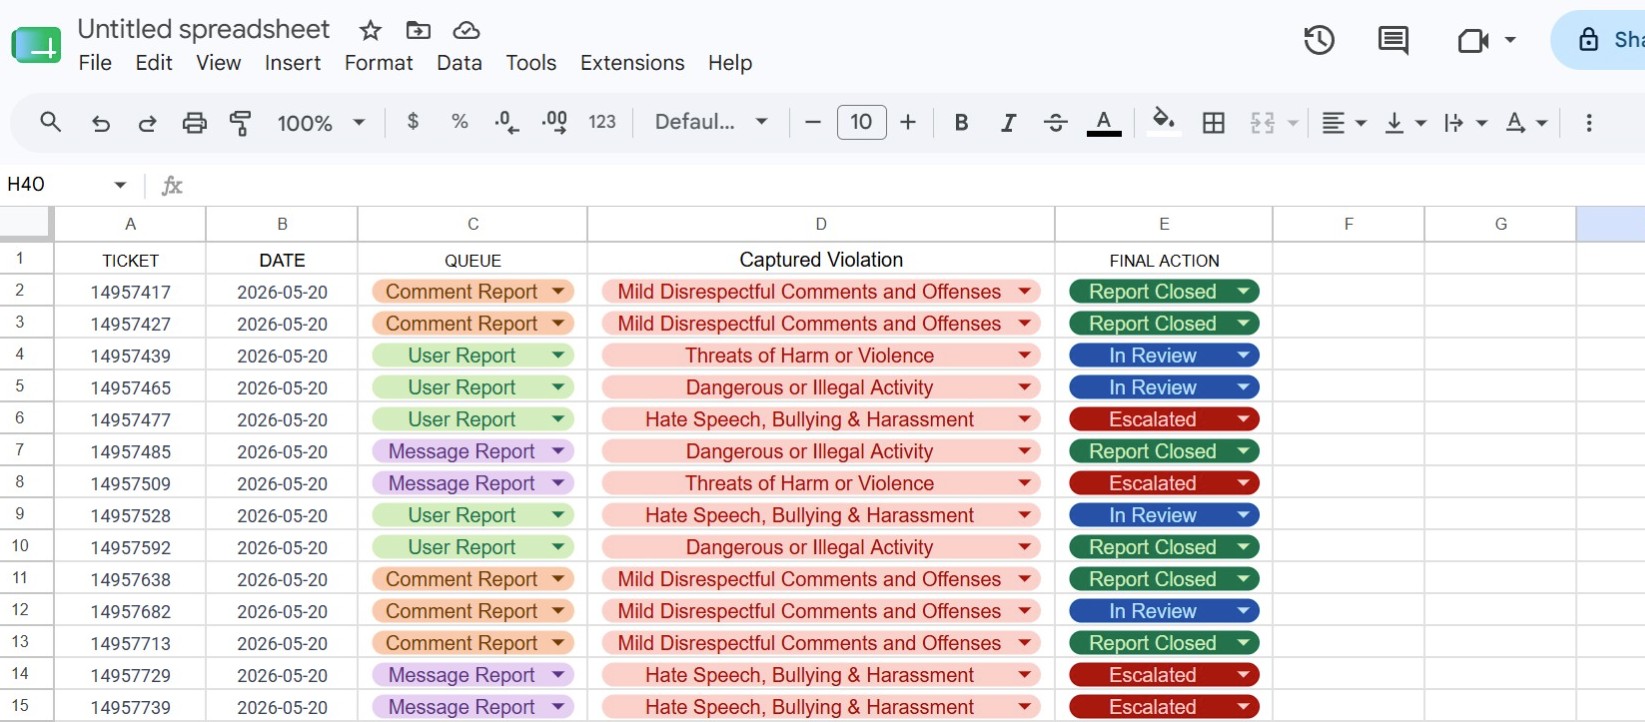This screenshot has width=1645, height=722.
Task: Open QUEUE dropdown for ticket 14957417
Action: (558, 292)
